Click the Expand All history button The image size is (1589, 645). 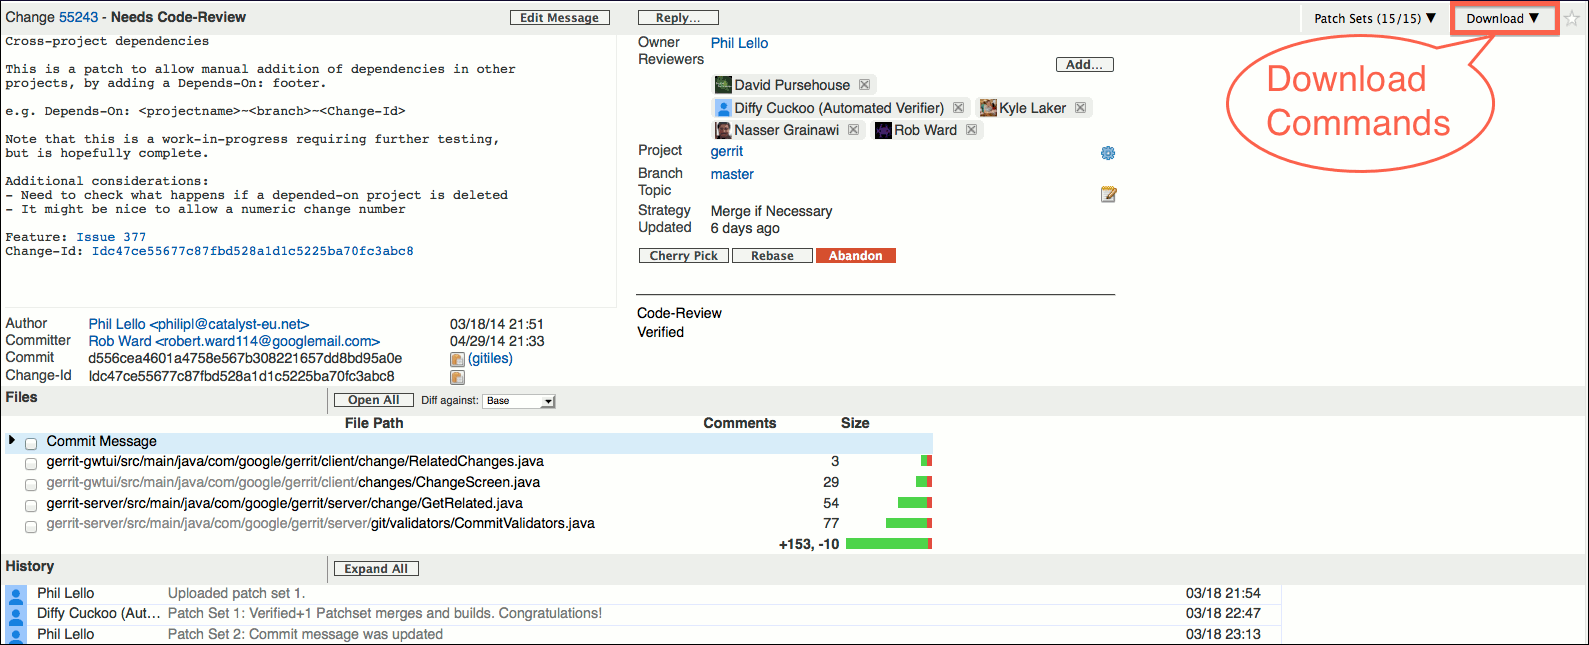[x=376, y=569]
